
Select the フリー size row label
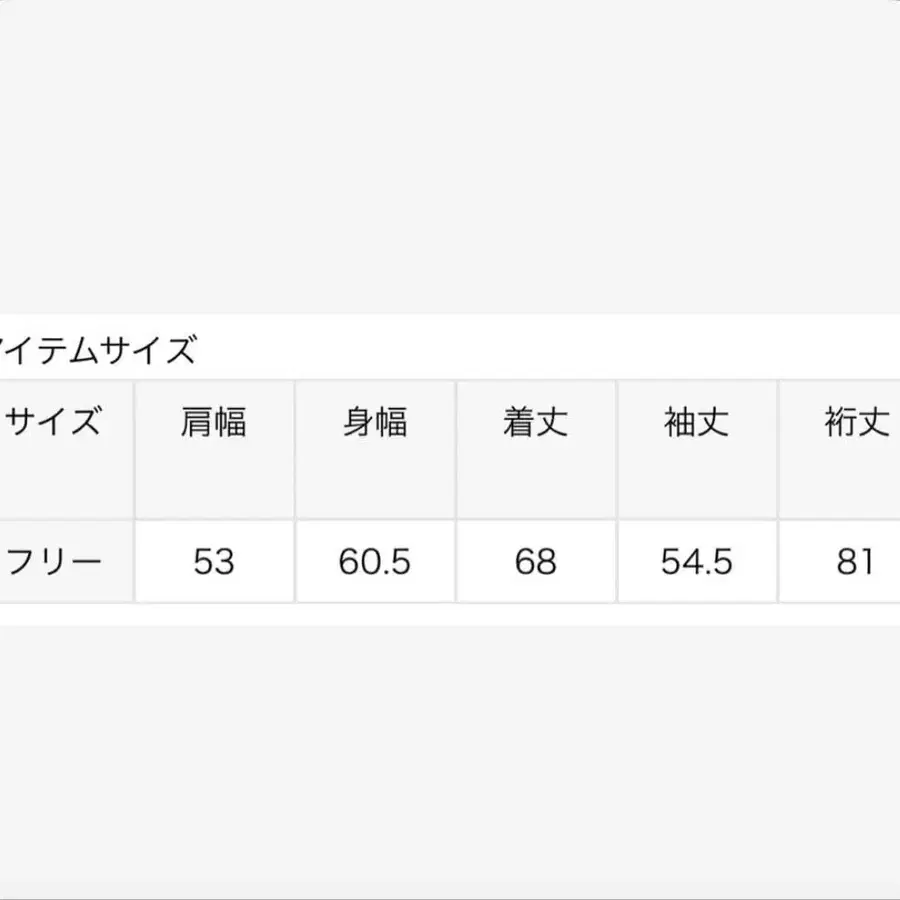pos(55,562)
